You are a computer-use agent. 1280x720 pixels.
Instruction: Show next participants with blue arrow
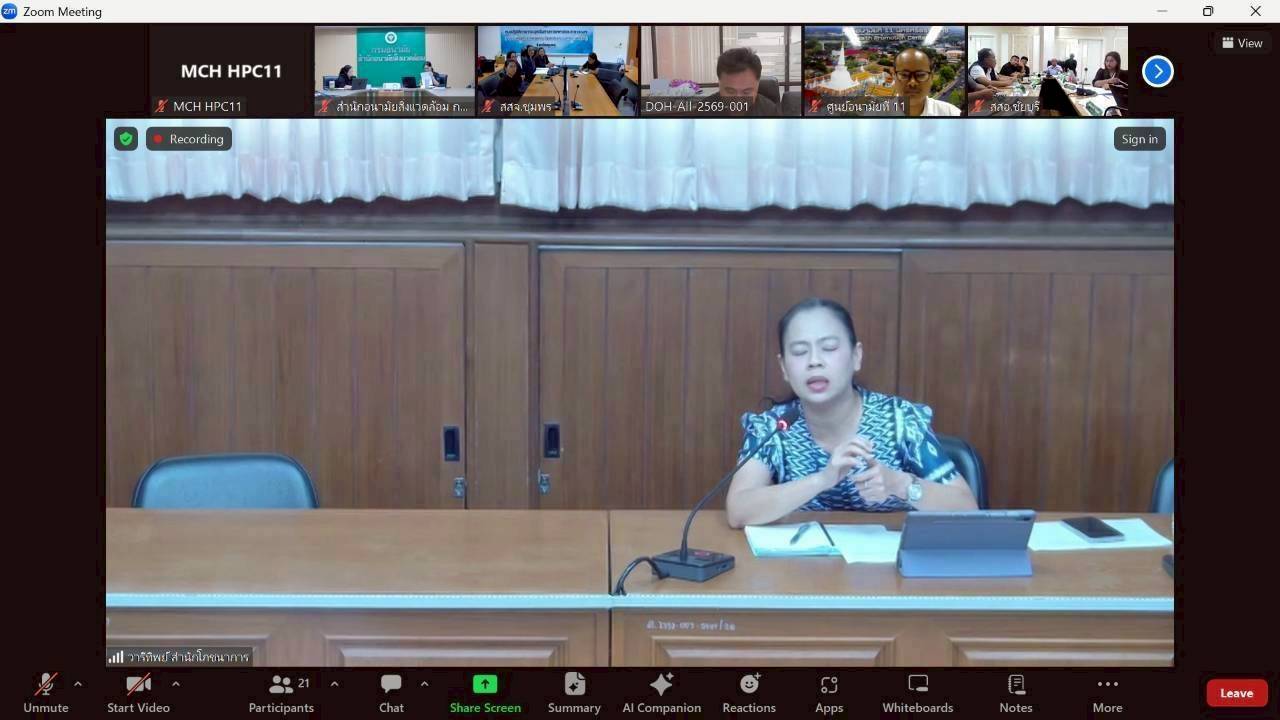click(x=1157, y=71)
